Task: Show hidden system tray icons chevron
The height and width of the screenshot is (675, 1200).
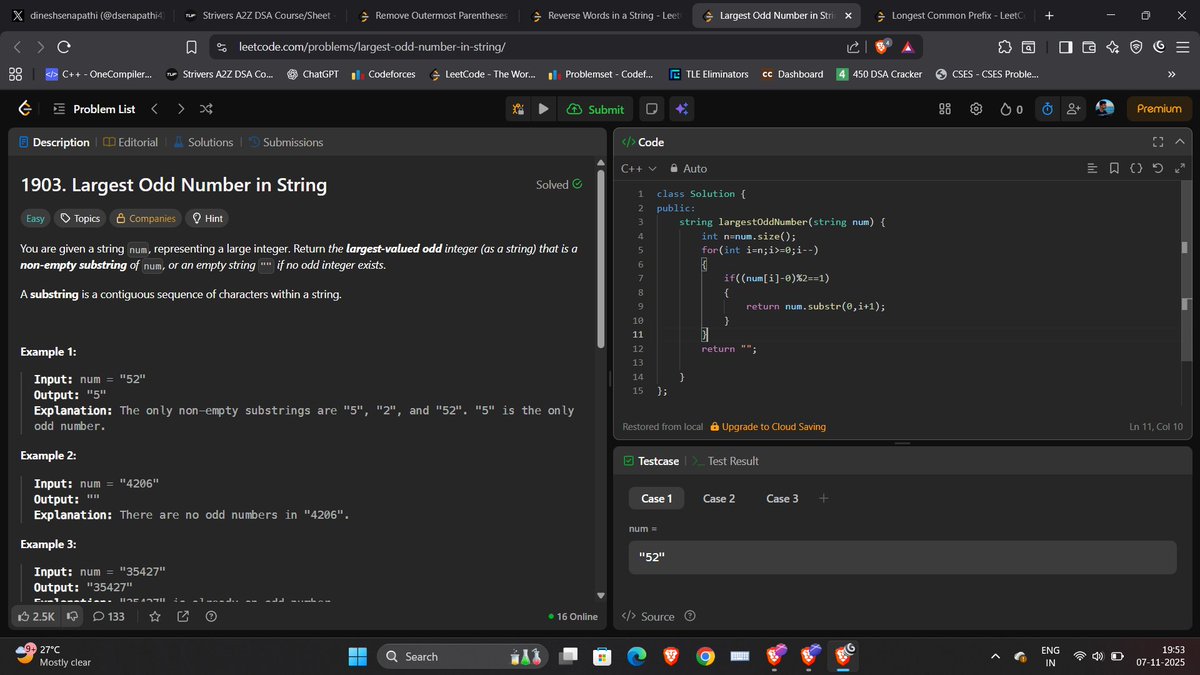Action: (995, 656)
